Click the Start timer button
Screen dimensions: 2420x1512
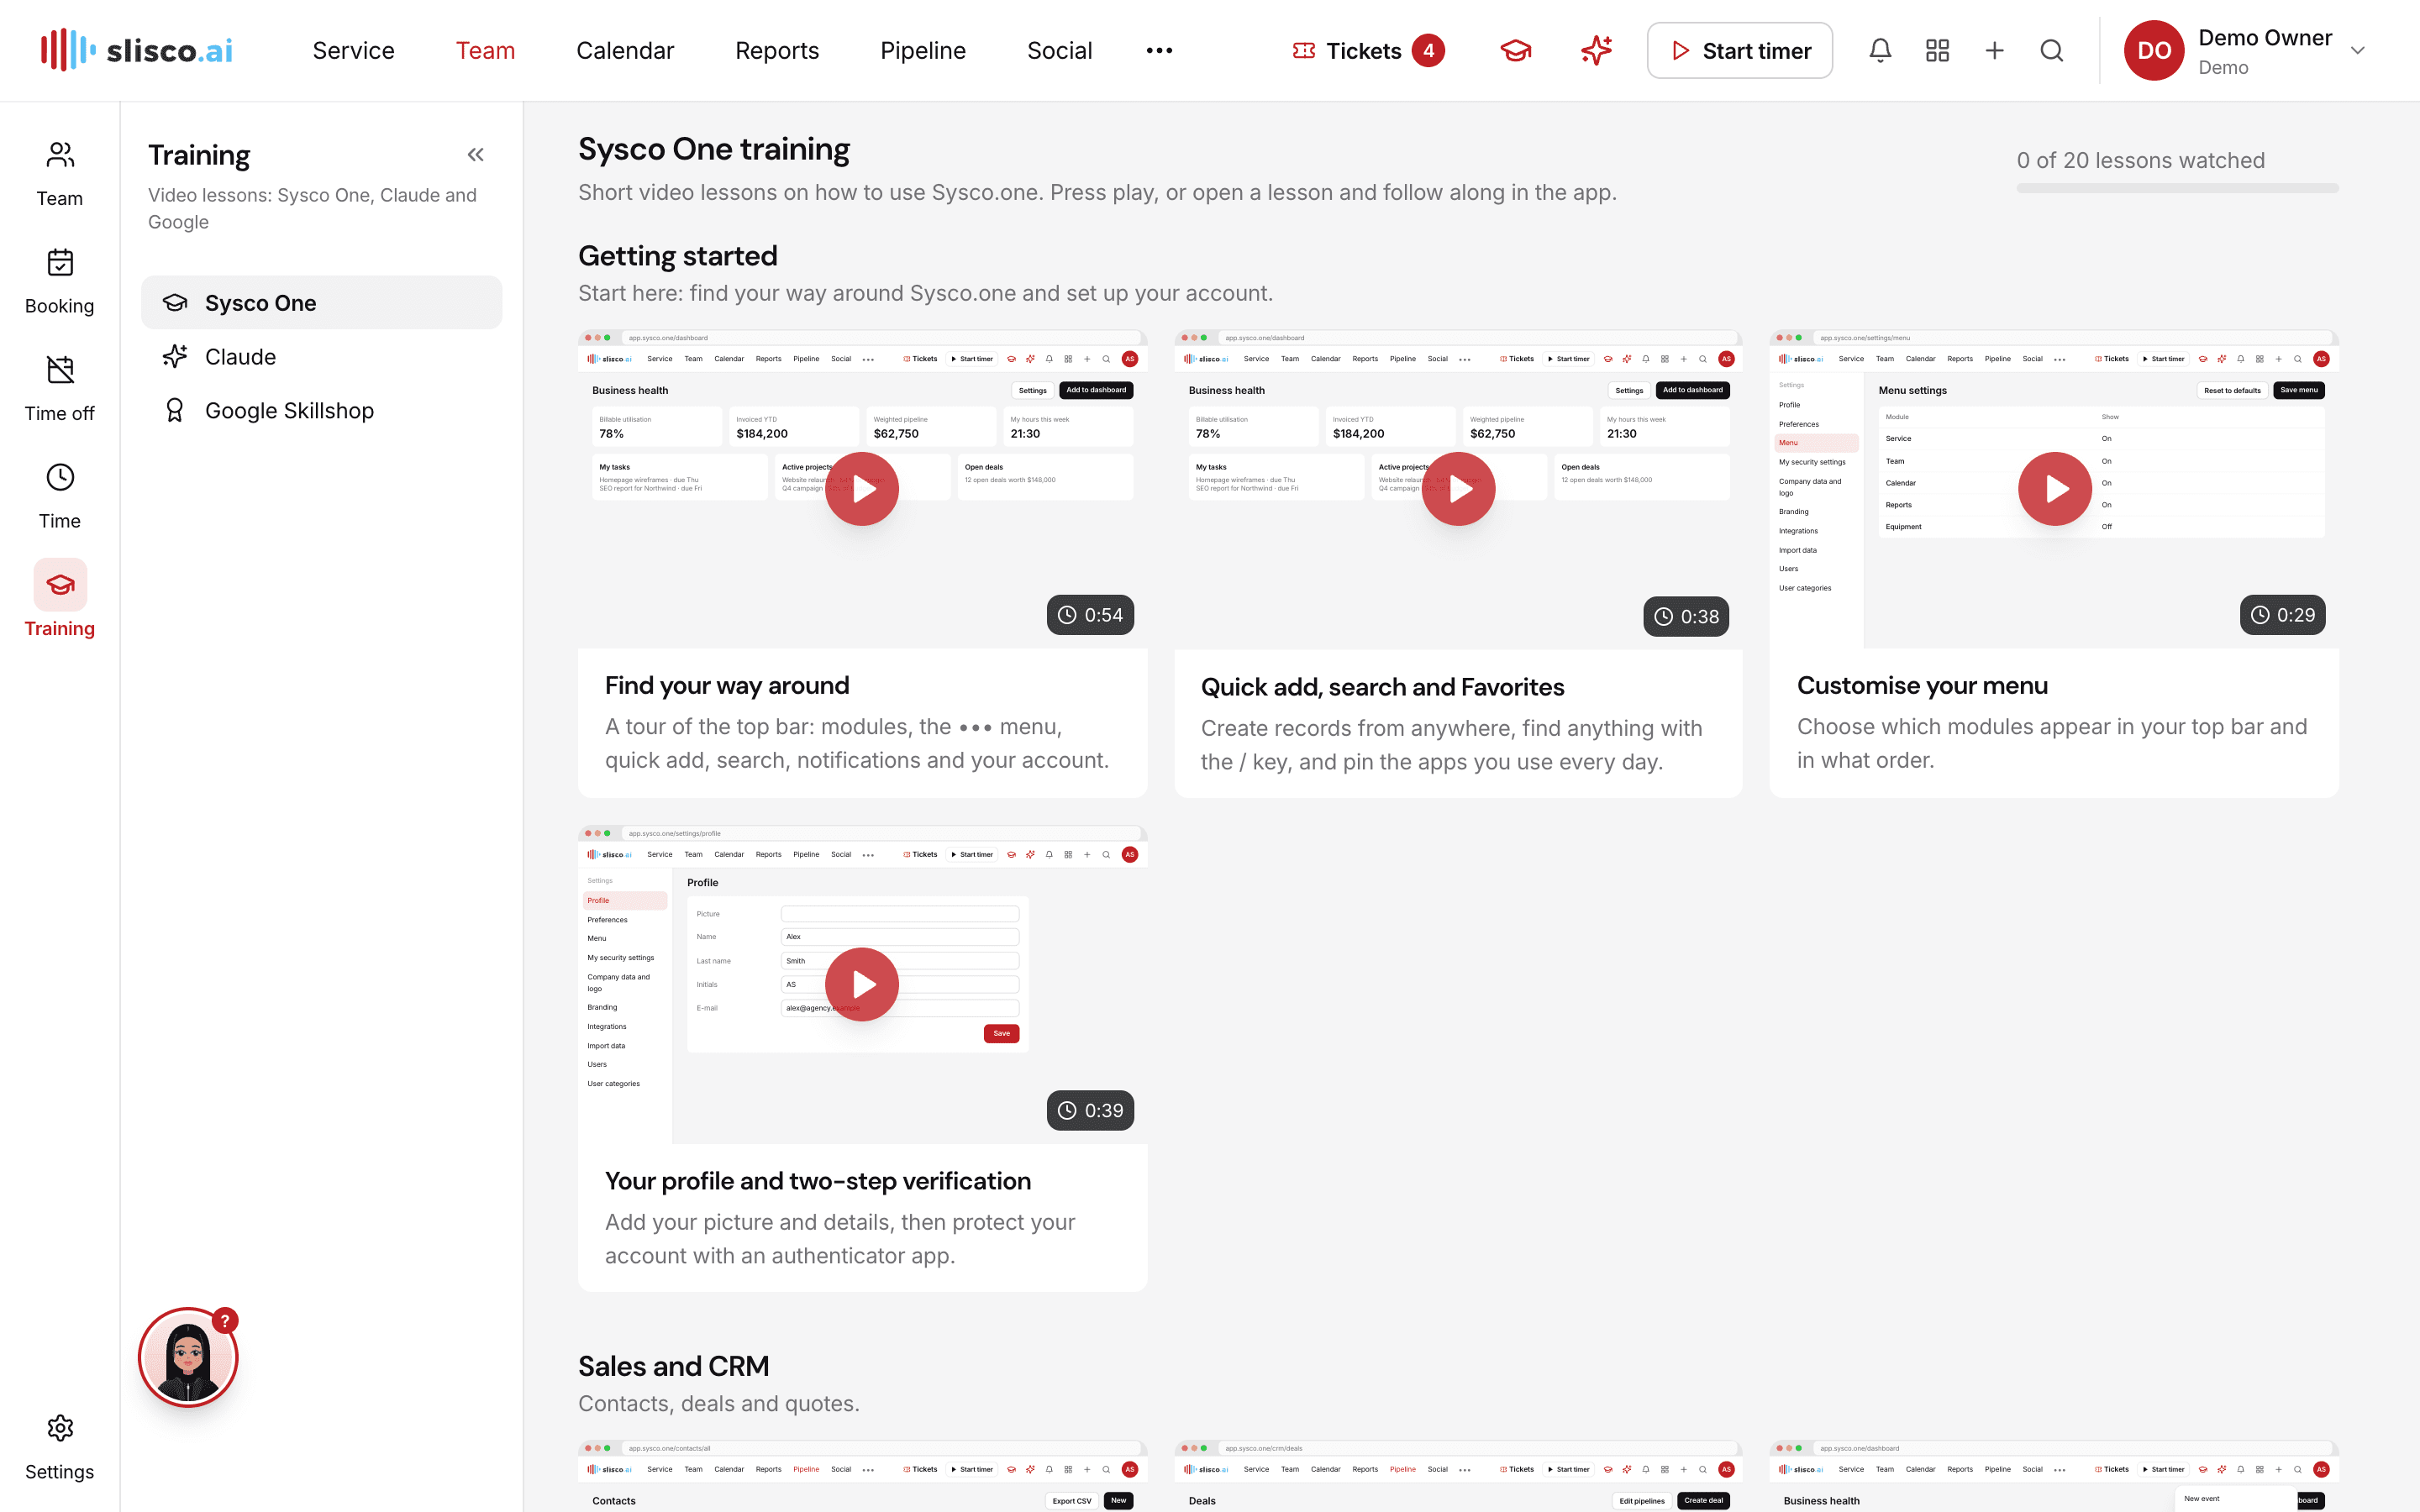click(1740, 50)
